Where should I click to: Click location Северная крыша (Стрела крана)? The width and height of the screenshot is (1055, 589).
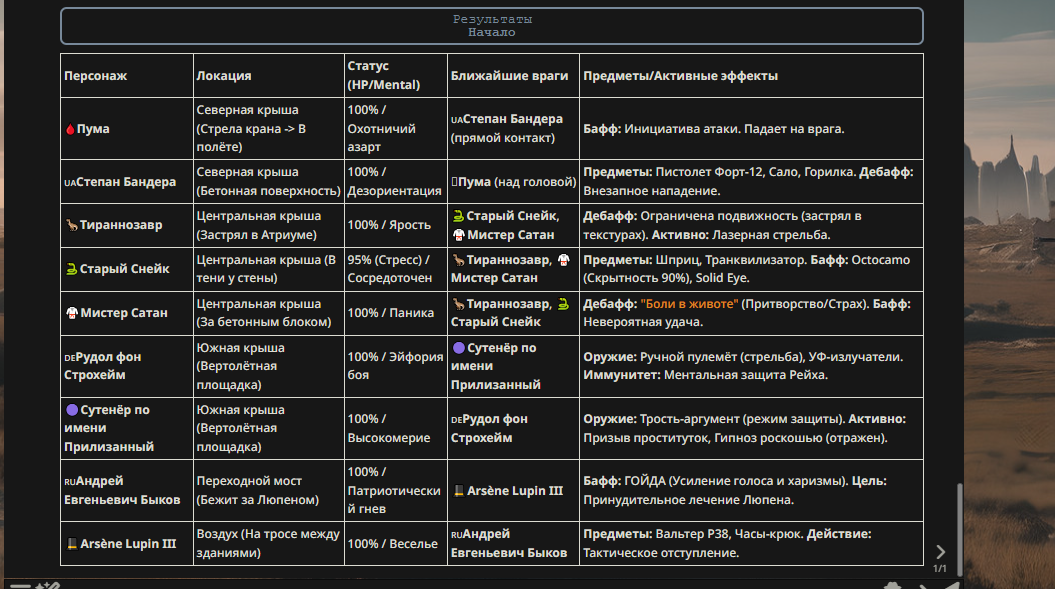point(251,129)
